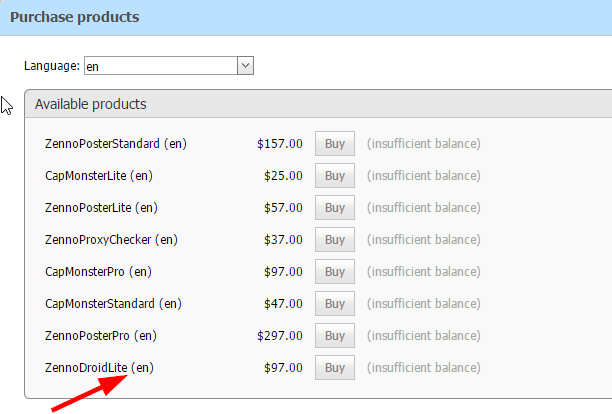
Task: Click the $157.00 price text
Action: point(279,144)
